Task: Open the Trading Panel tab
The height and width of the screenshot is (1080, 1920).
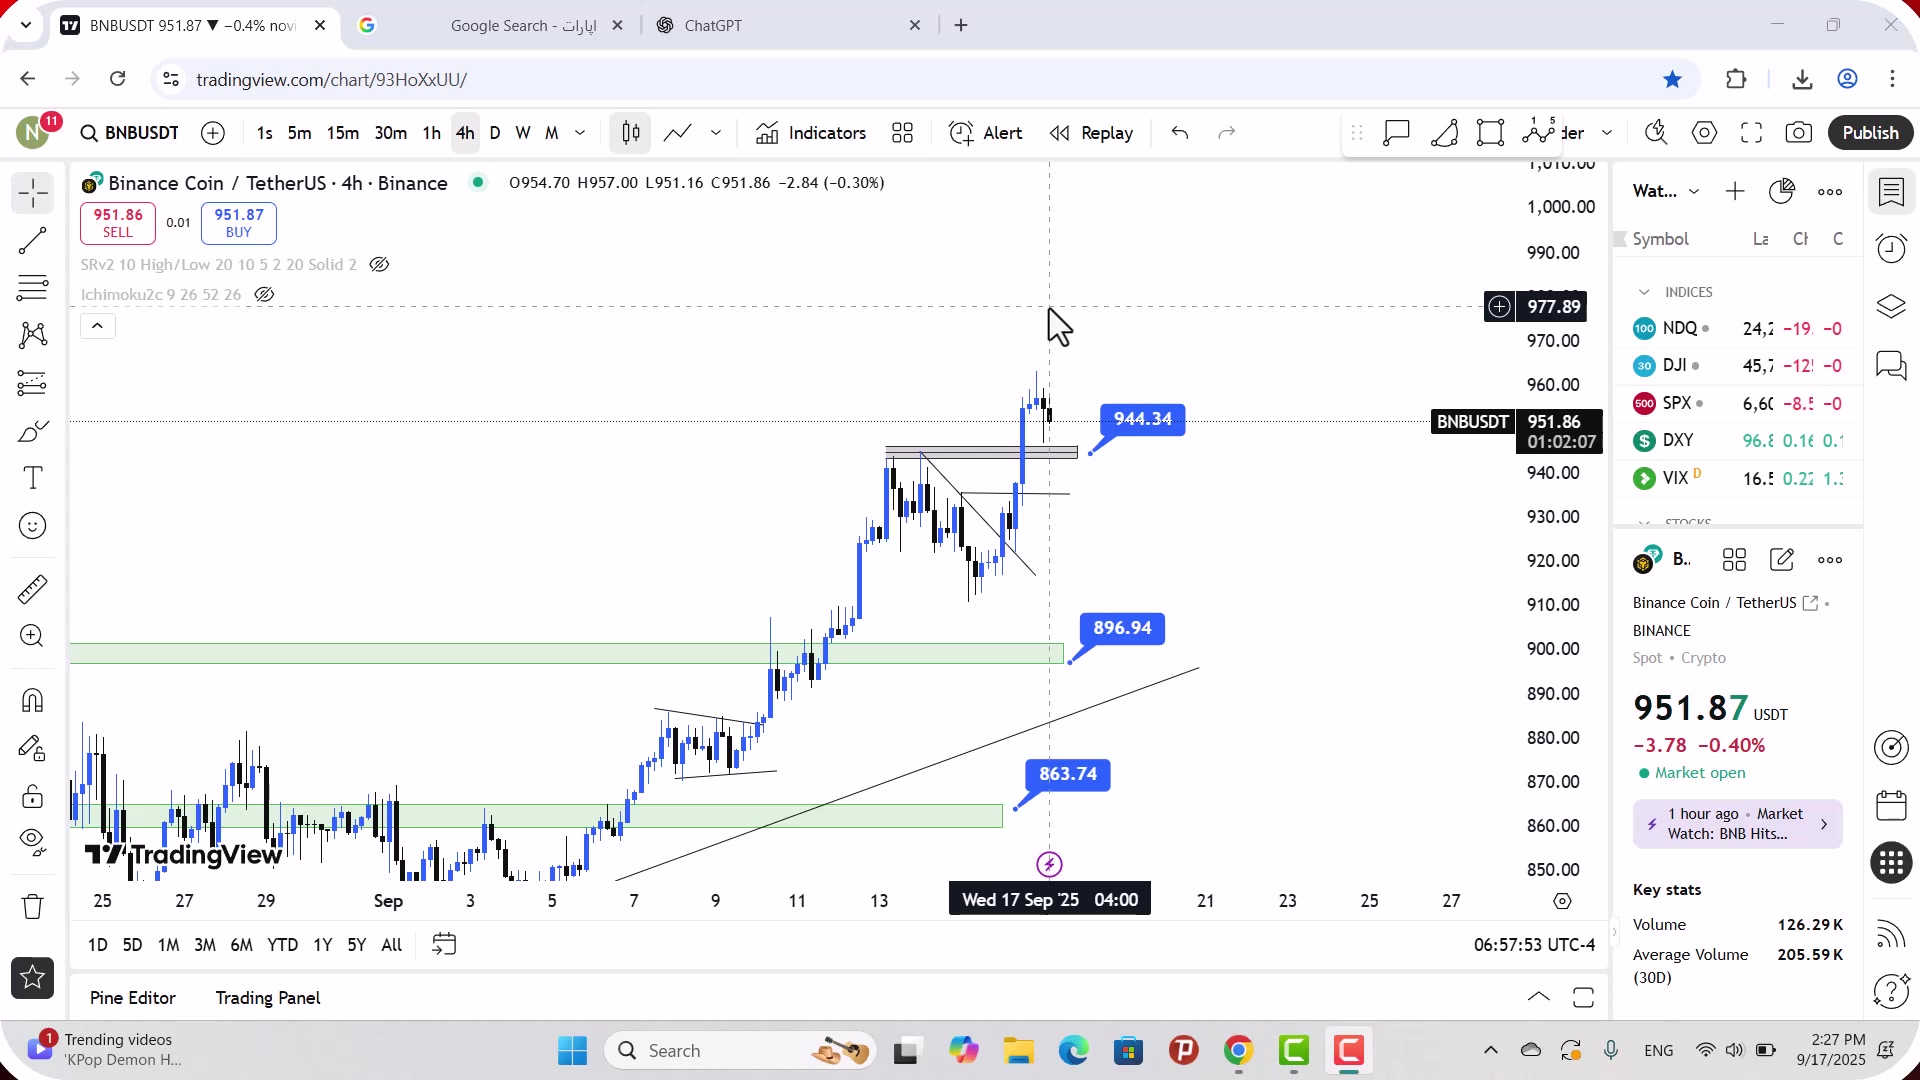Action: [x=268, y=998]
